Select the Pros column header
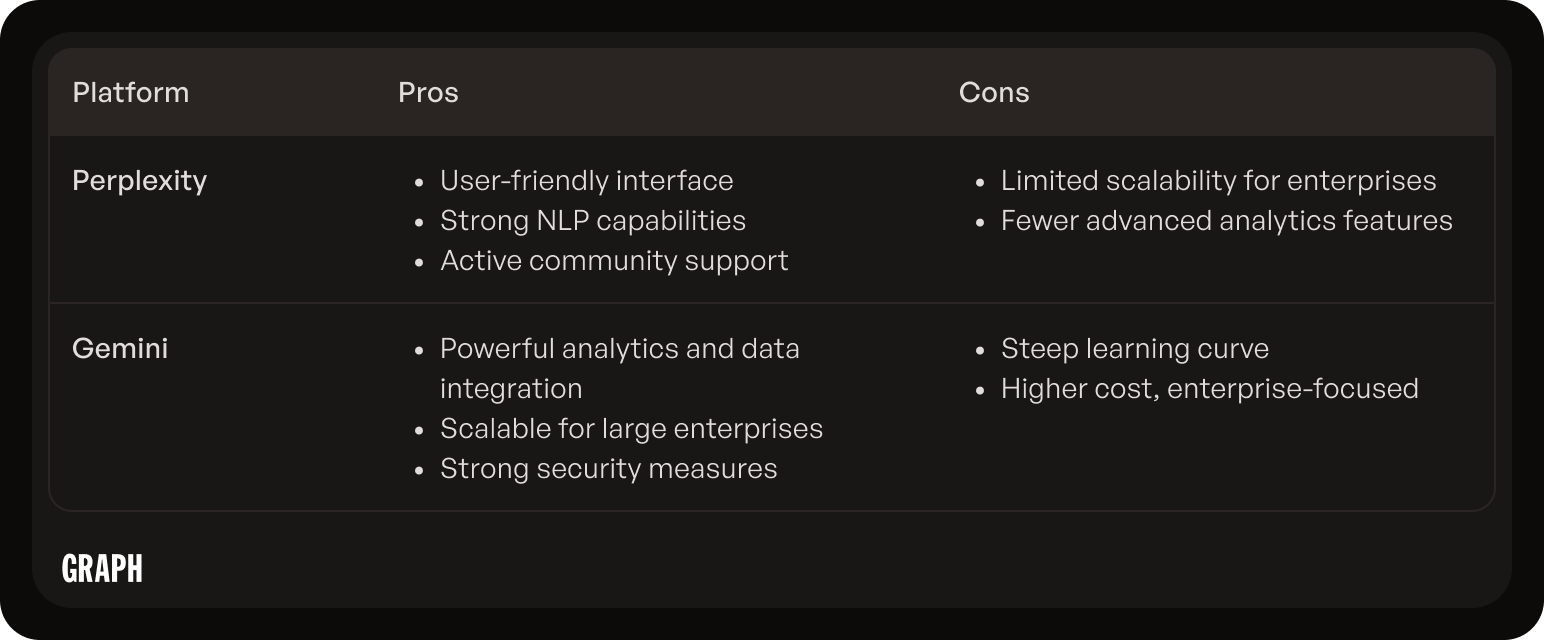This screenshot has height=640, width=1544. click(428, 92)
